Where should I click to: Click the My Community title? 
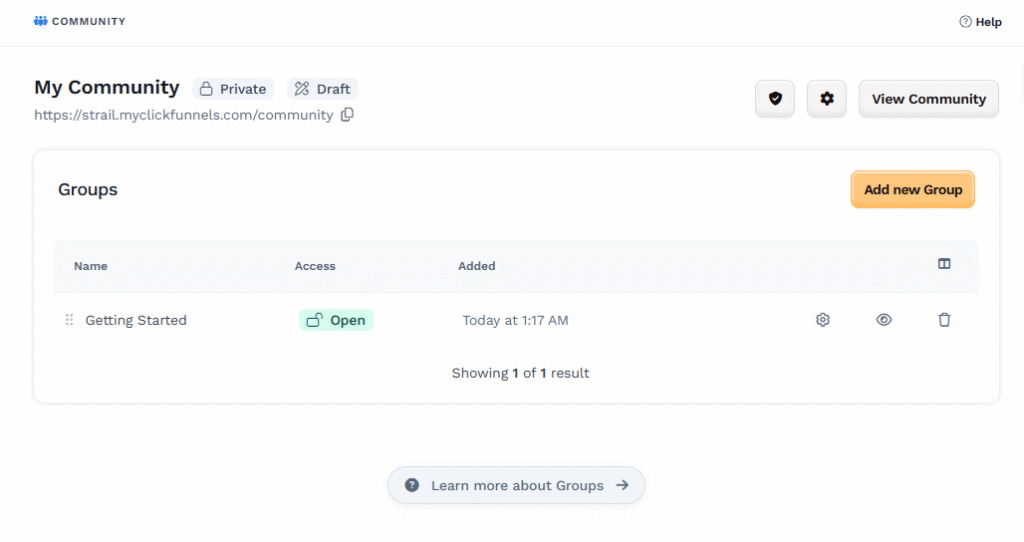pos(106,88)
